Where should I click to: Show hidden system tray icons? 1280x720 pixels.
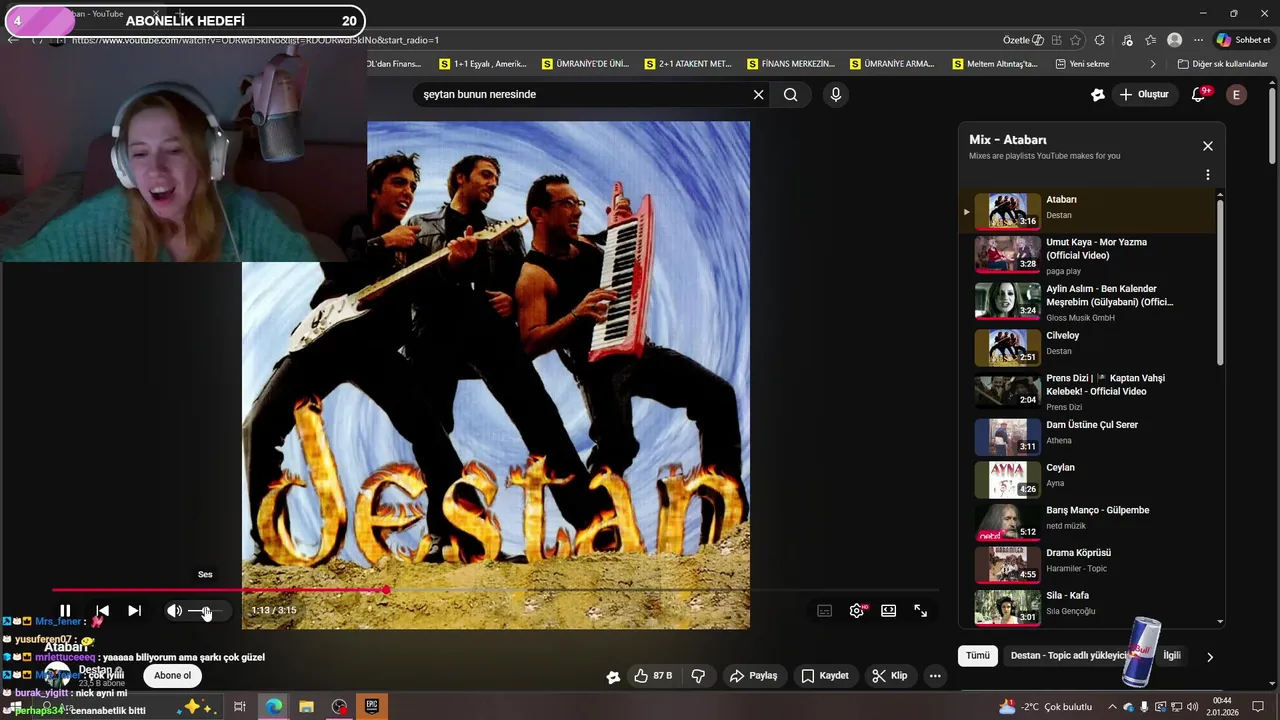pos(1112,707)
